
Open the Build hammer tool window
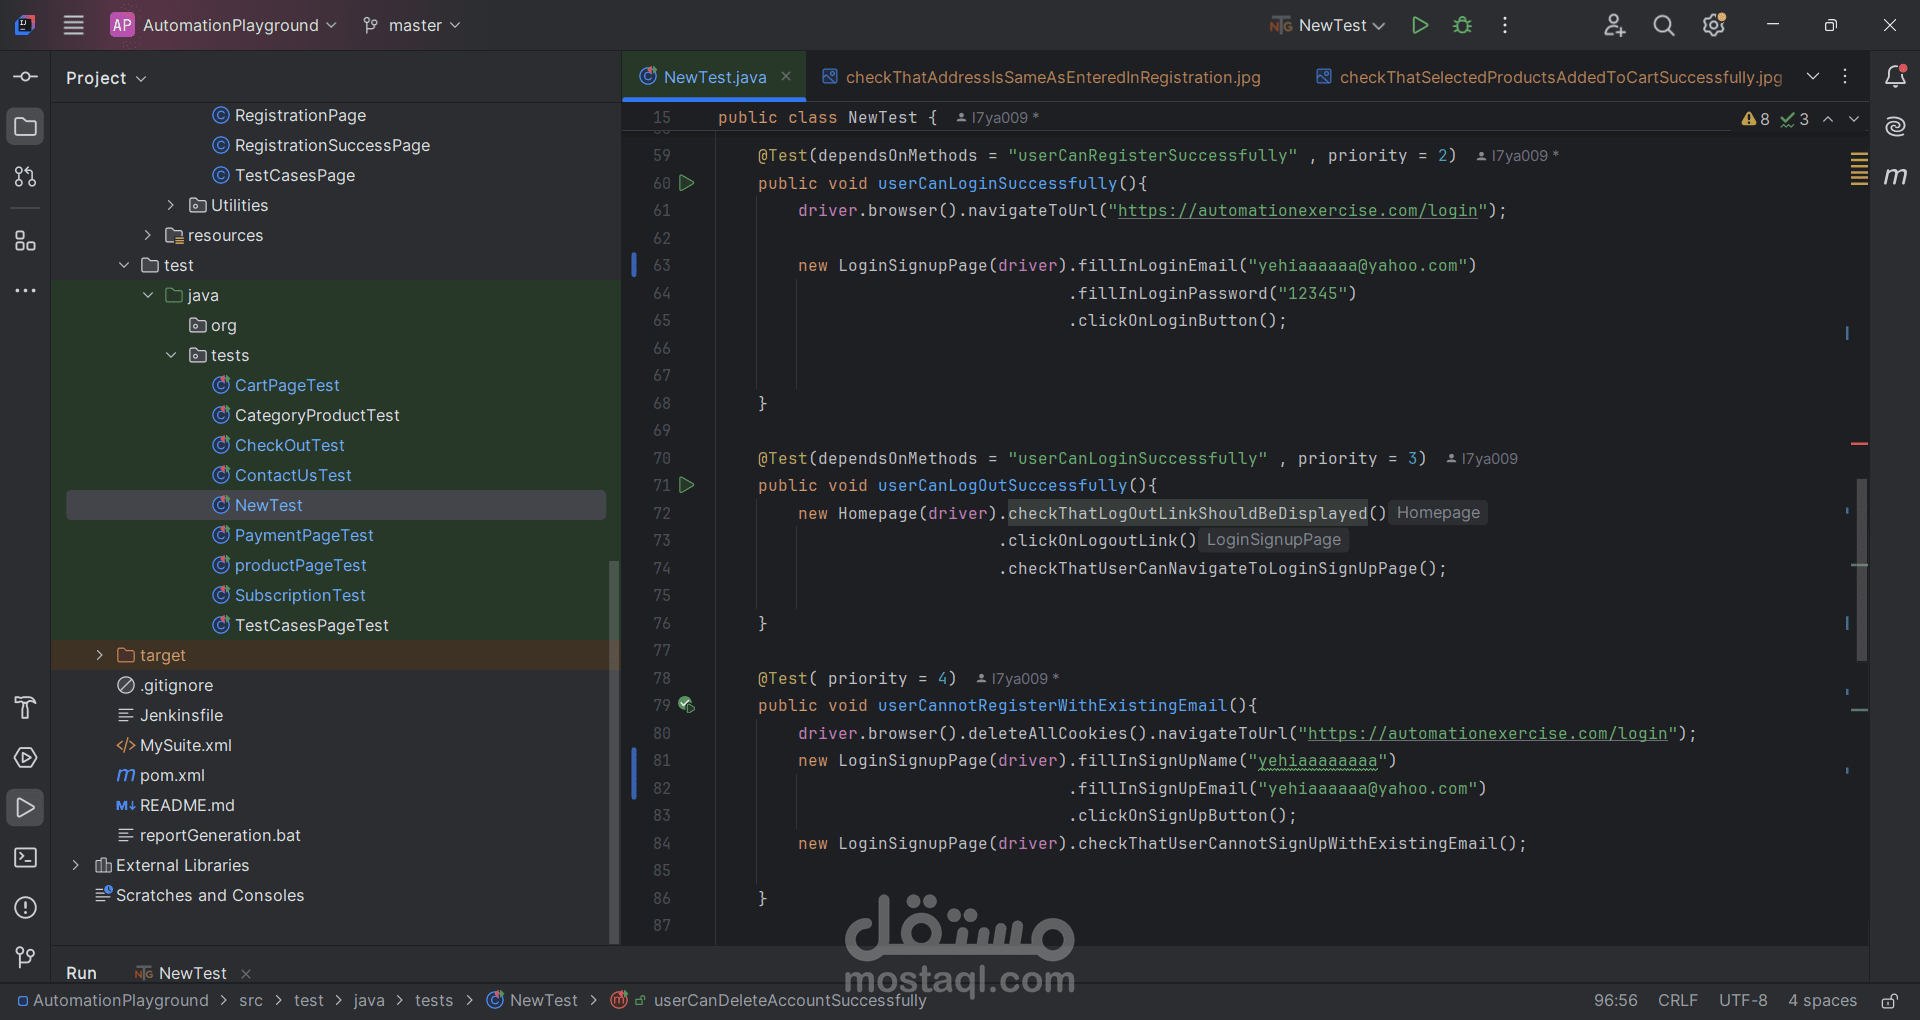tap(26, 708)
